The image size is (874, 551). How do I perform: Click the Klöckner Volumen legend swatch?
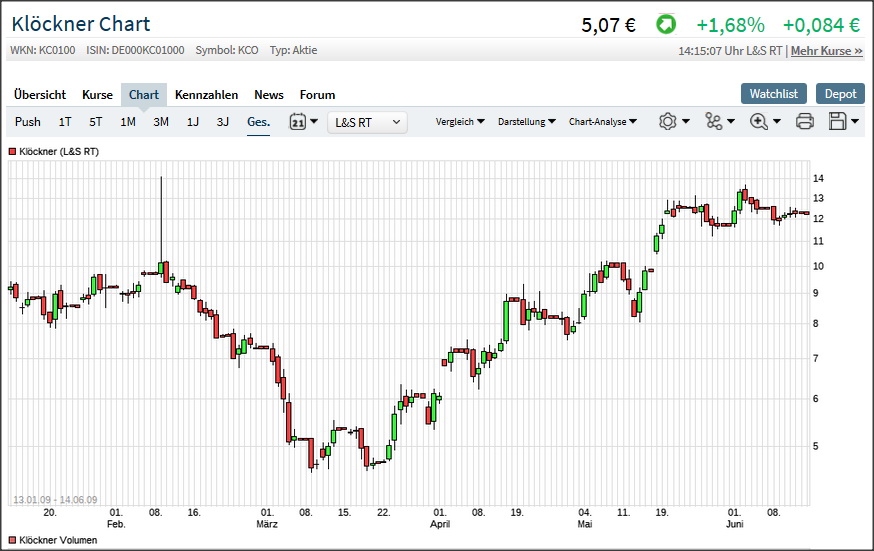pyautogui.click(x=12, y=540)
